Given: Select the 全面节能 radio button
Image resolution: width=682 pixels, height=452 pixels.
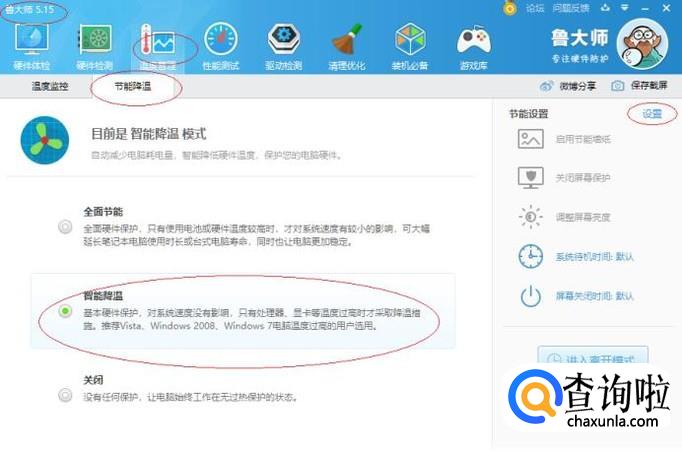Looking at the screenshot, I should 65,227.
